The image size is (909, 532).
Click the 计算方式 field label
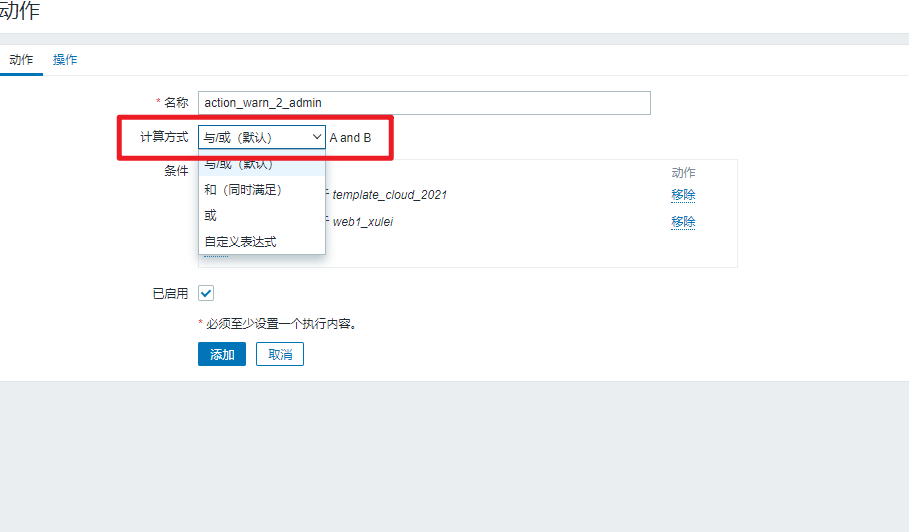164,137
